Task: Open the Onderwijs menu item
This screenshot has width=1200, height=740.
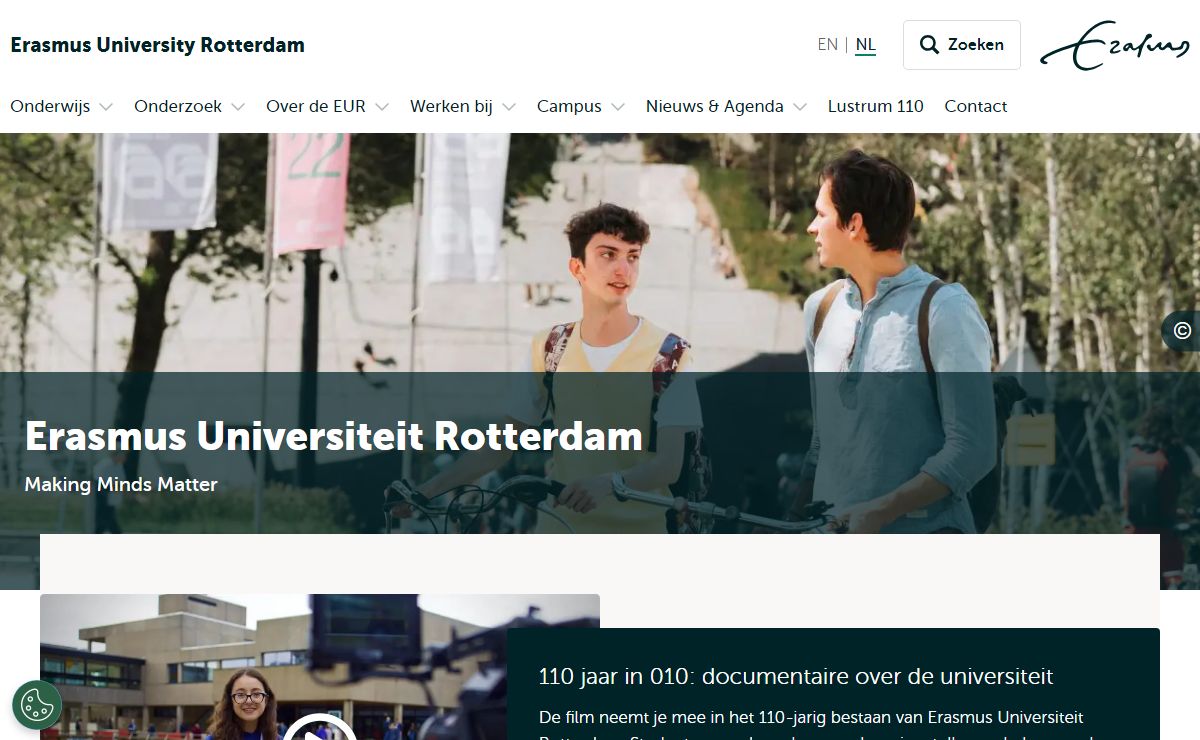Action: pyautogui.click(x=50, y=106)
